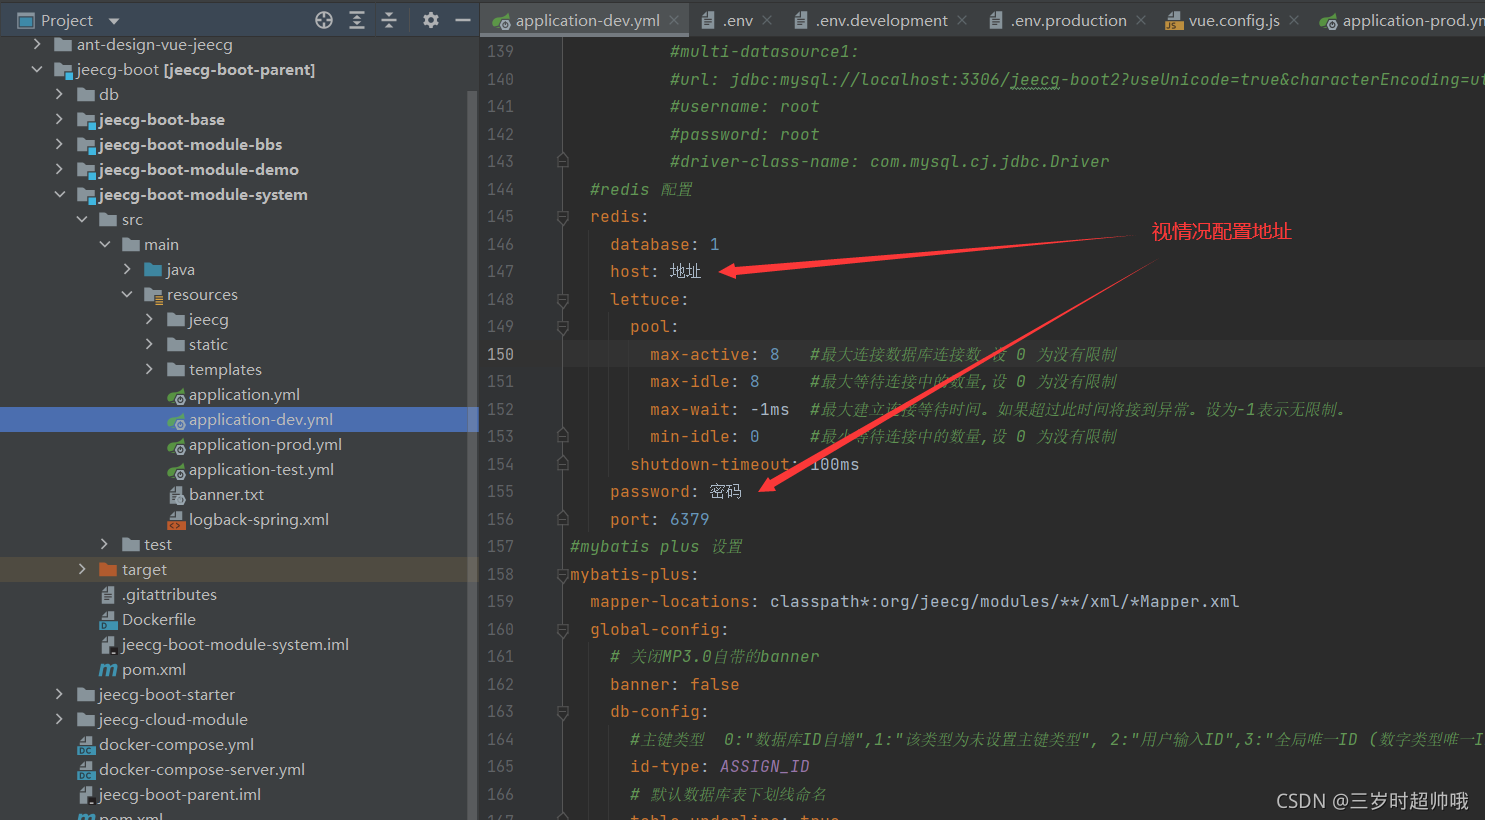The image size is (1485, 820).
Task: Expand the templates folder arrow
Action: pos(149,369)
